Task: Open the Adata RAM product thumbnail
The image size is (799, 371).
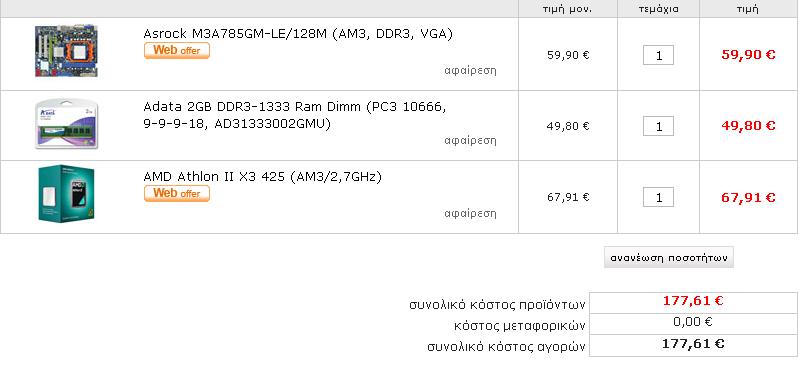Action: tap(66, 124)
